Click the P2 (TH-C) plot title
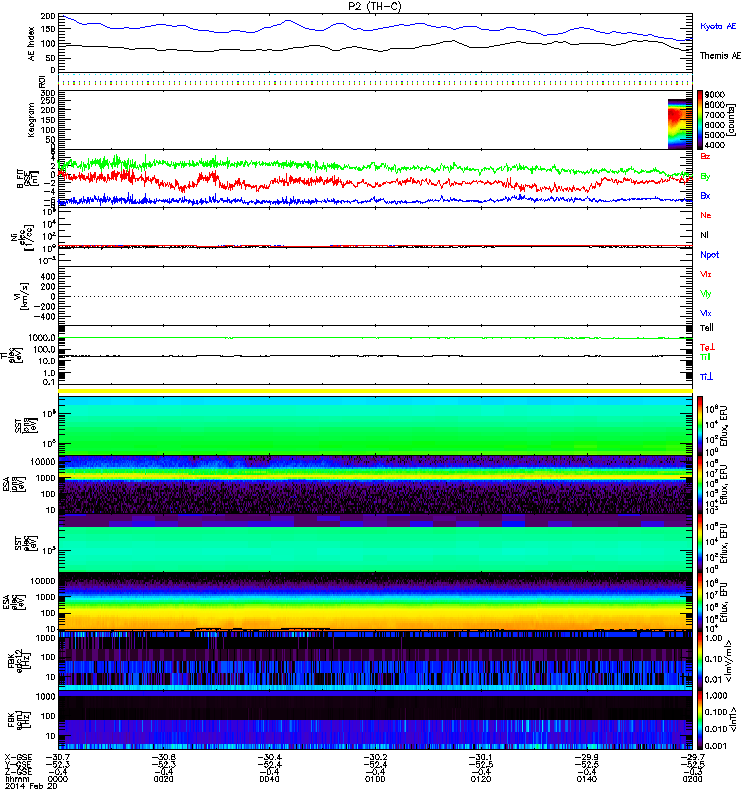This screenshot has height=800, width=750. (x=375, y=6)
